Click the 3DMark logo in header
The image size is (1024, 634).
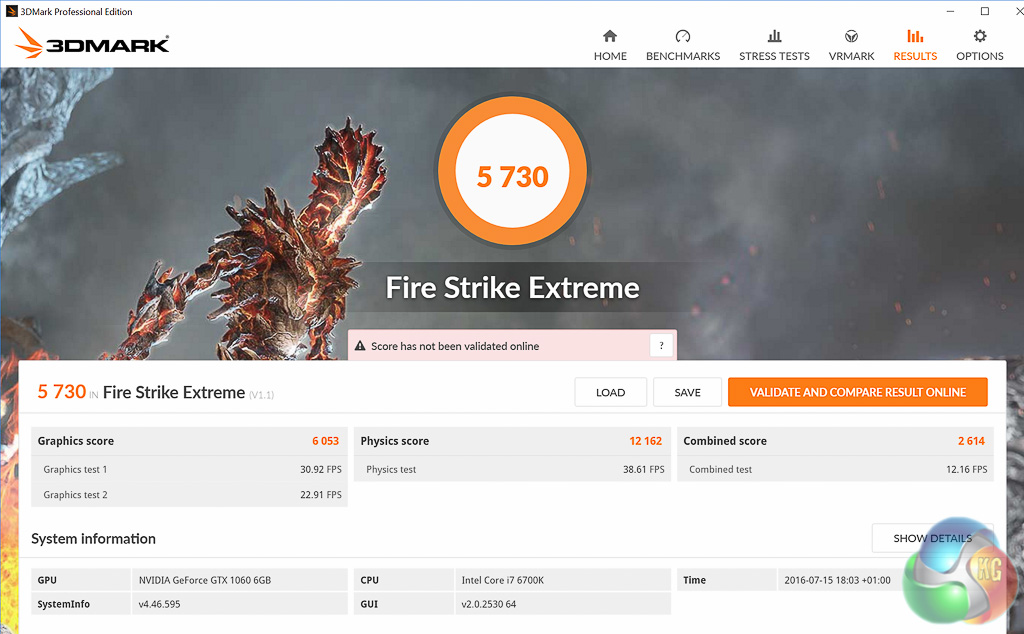point(92,43)
